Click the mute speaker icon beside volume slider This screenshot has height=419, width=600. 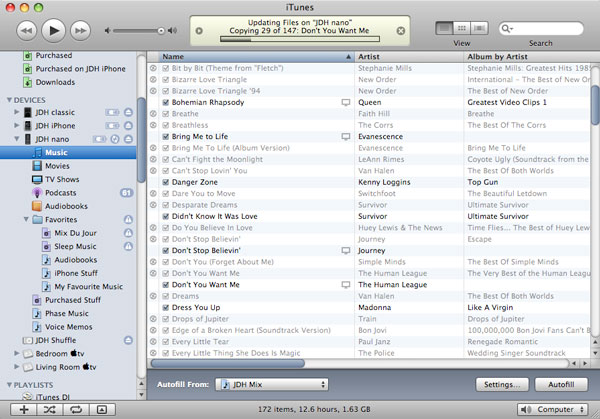pyautogui.click(x=108, y=31)
